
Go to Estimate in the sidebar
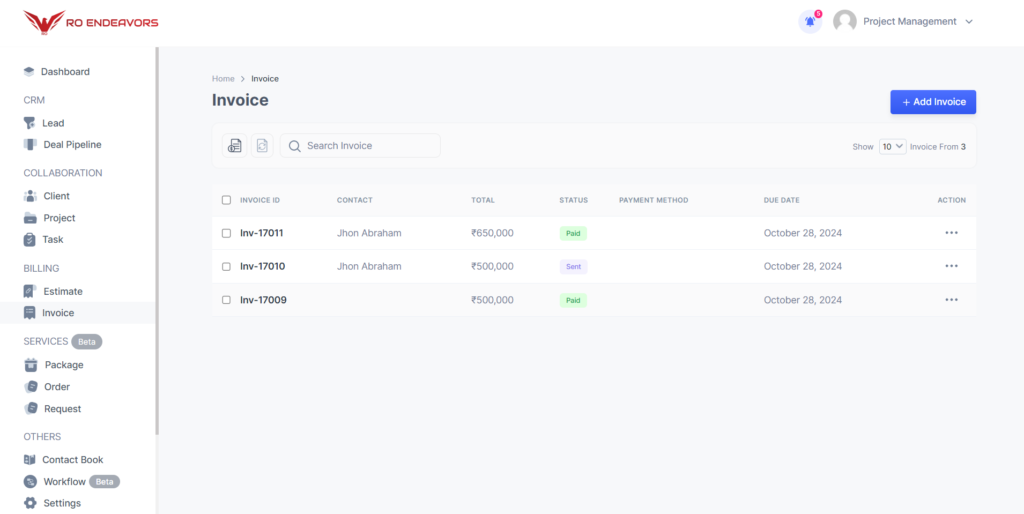pos(62,291)
